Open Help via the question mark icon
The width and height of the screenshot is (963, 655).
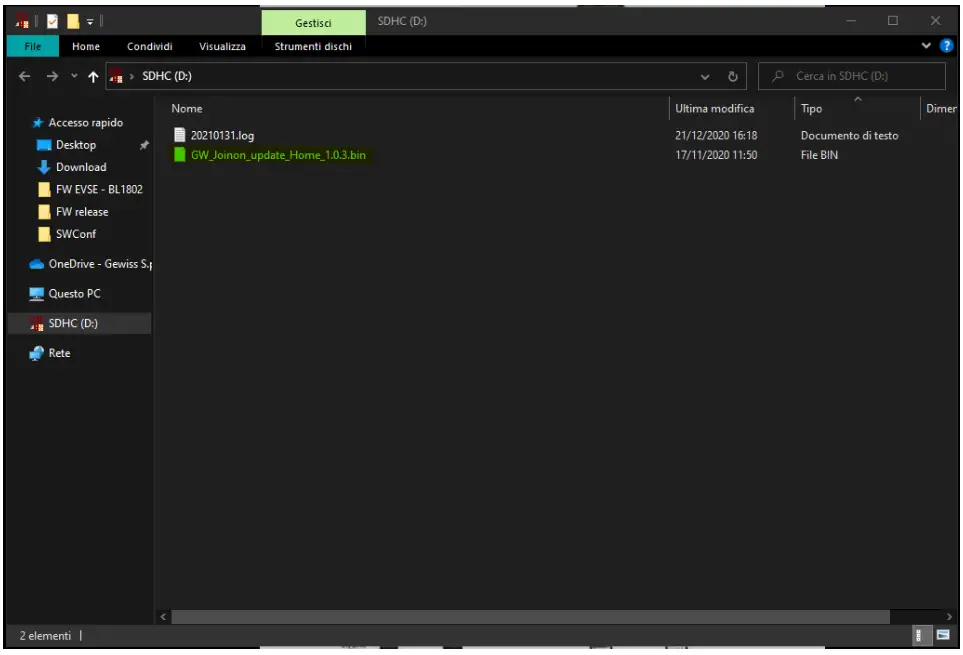click(x=946, y=45)
